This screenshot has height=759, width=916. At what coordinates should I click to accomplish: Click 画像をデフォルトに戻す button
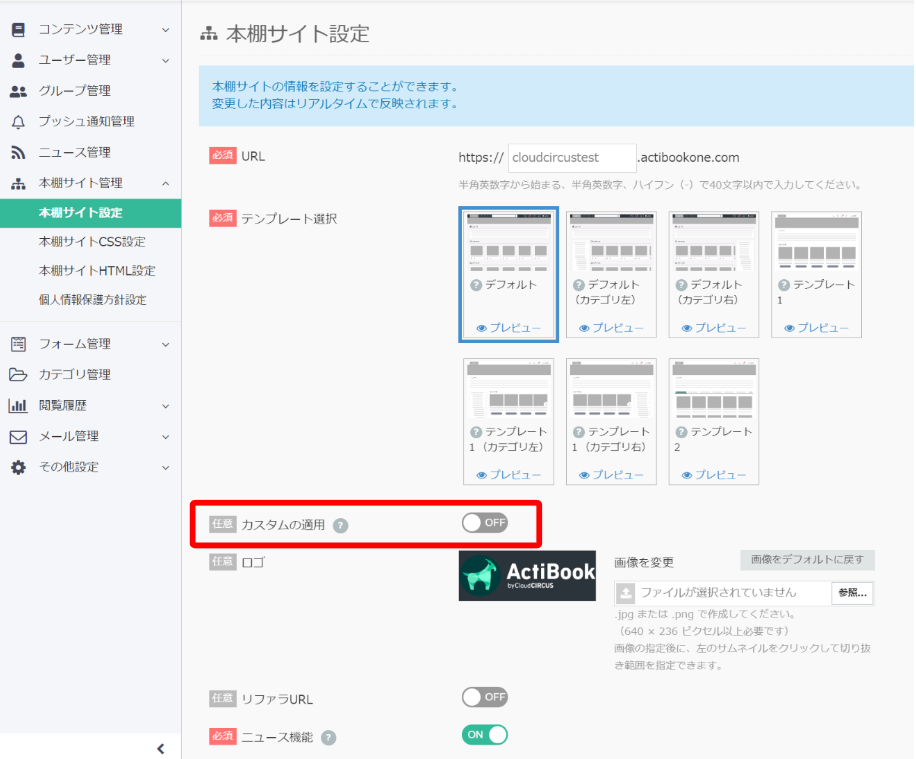[x=807, y=560]
